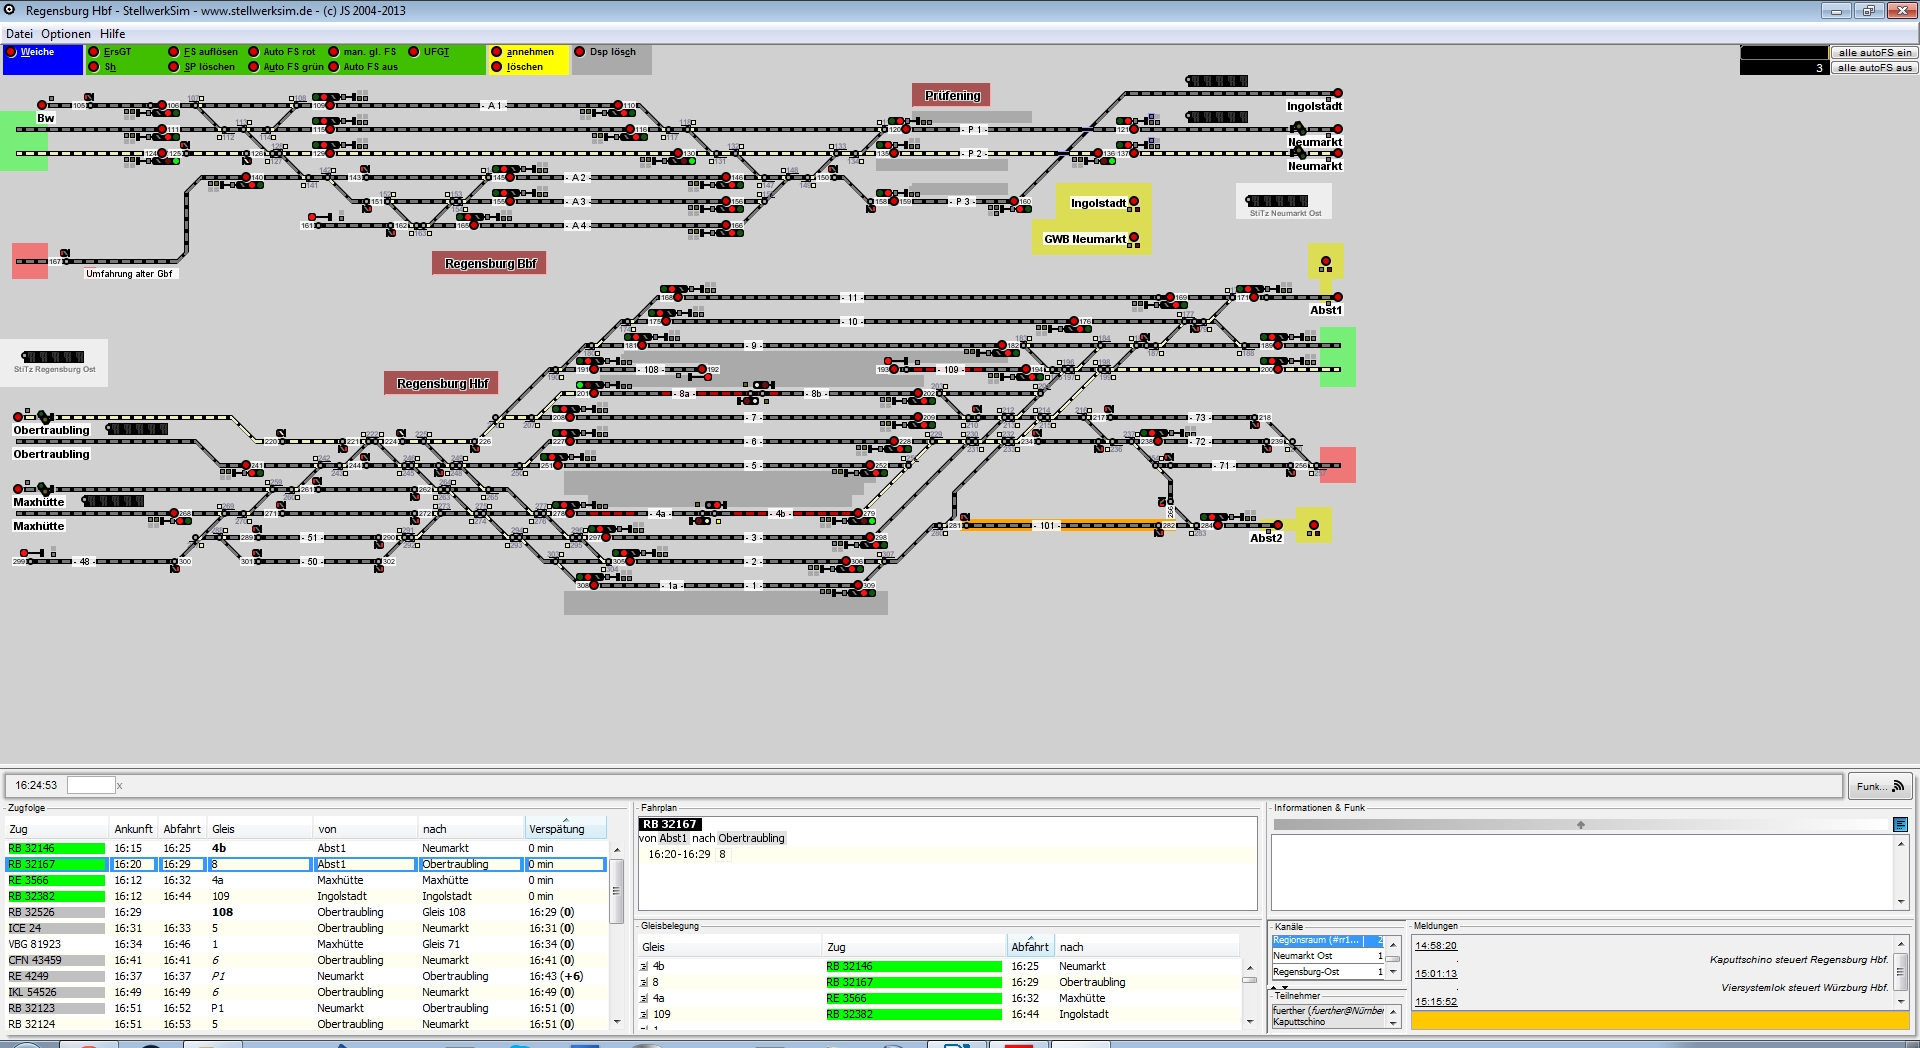Clear the input with the small x

point(120,786)
